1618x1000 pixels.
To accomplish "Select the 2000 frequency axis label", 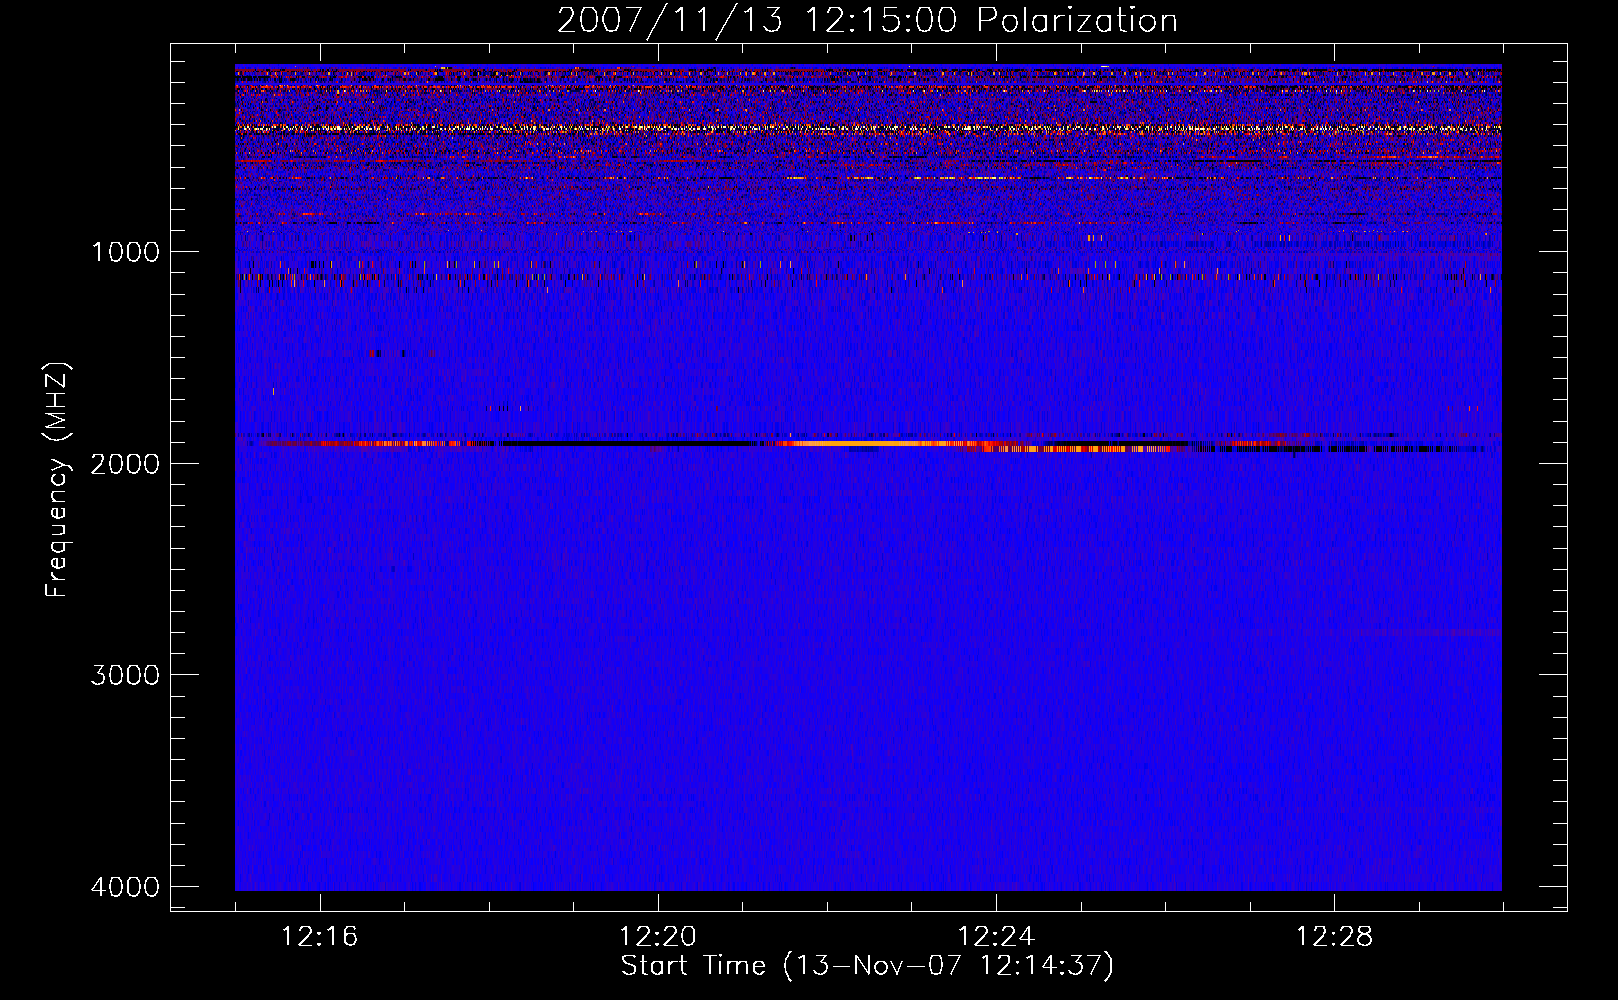I will coord(125,463).
